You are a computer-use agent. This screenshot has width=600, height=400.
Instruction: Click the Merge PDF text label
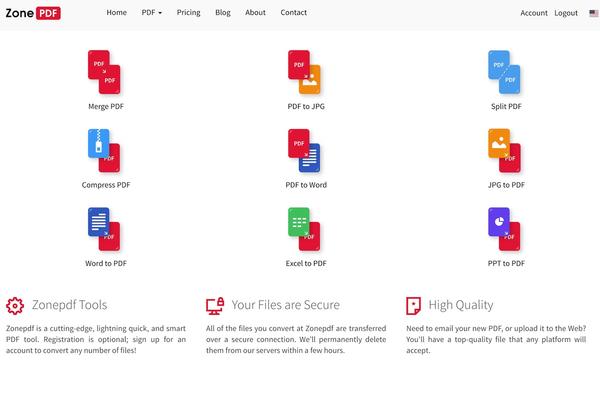pyautogui.click(x=106, y=106)
